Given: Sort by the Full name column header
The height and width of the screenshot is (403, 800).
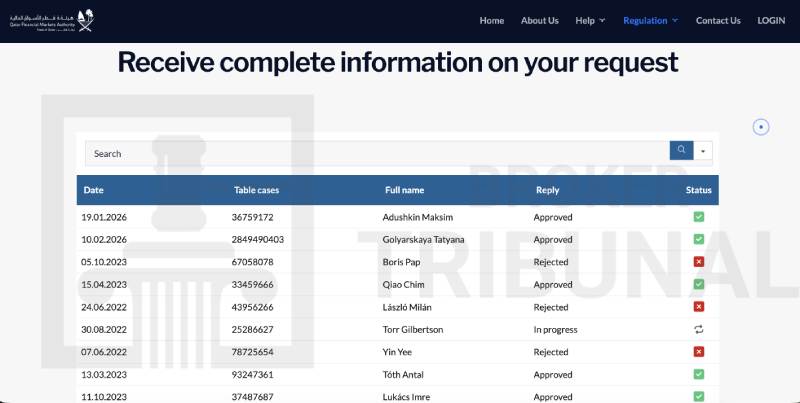Looking at the screenshot, I should coord(405,190).
